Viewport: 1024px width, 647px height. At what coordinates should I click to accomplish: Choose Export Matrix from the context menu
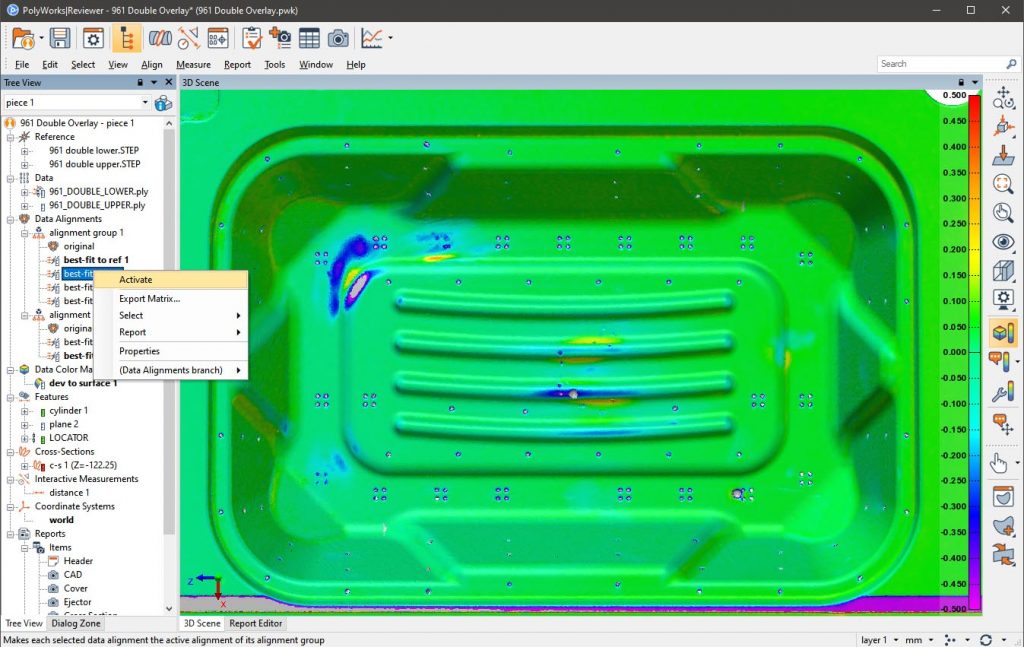pyautogui.click(x=149, y=298)
